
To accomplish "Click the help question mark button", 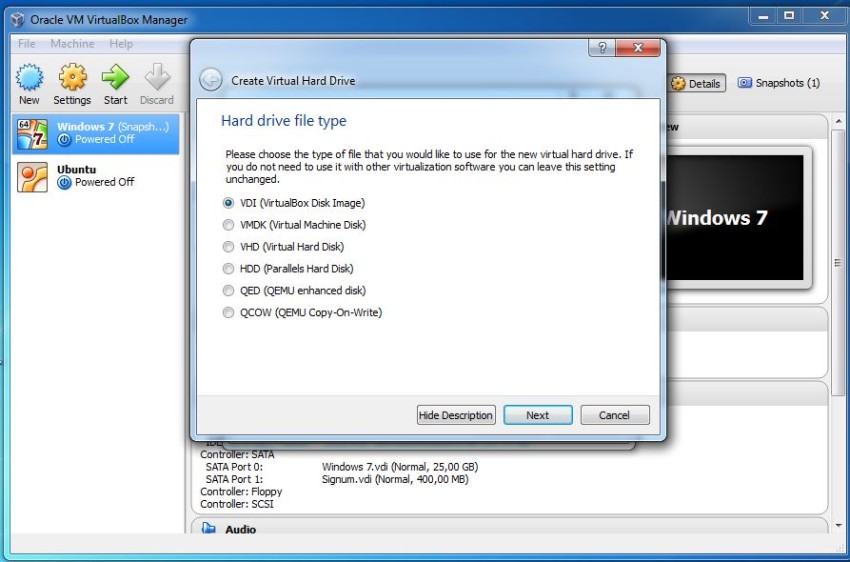I will point(602,48).
